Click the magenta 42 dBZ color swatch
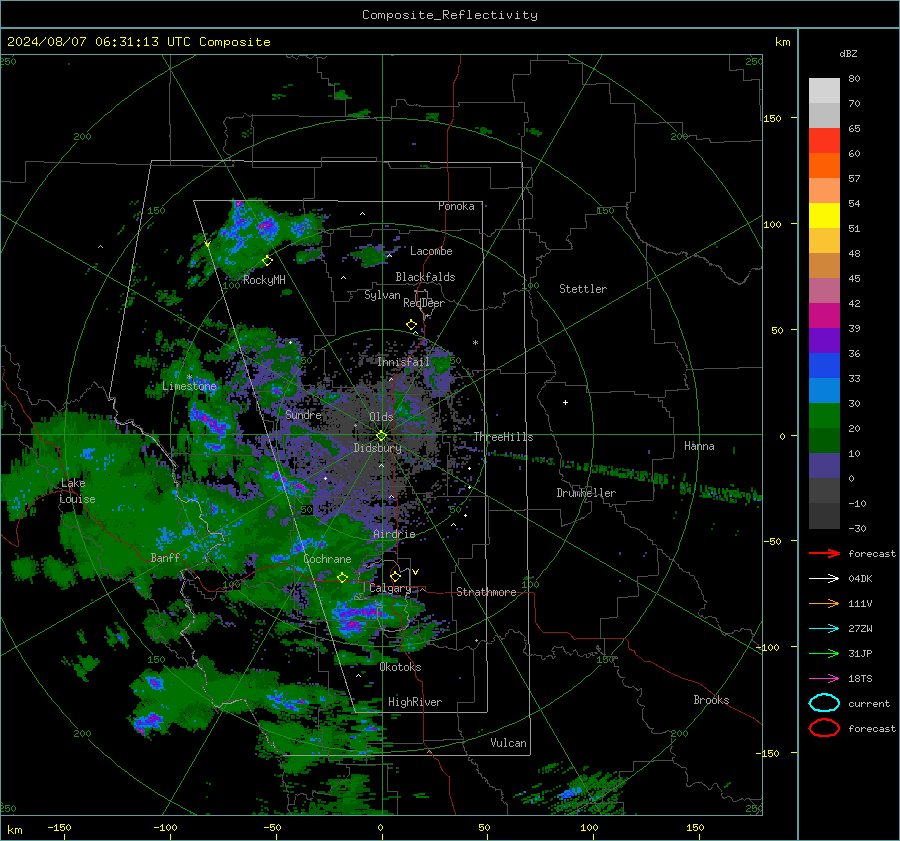Viewport: 900px width, 841px height. (824, 315)
